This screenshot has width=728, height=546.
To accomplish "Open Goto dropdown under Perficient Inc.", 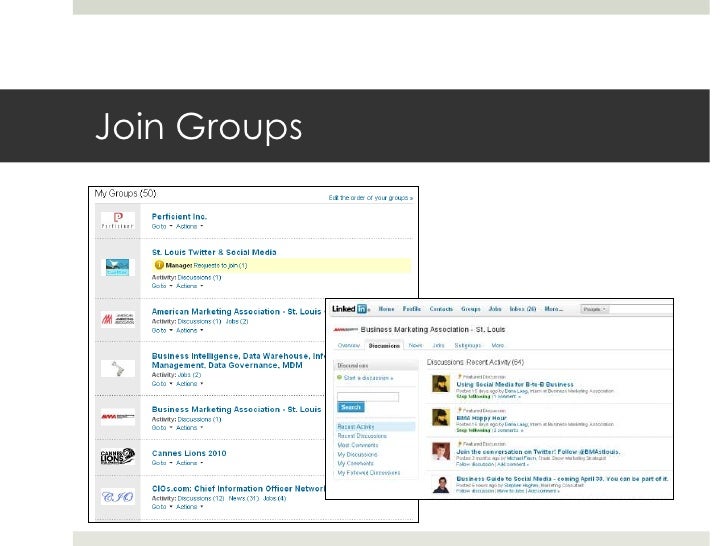I will coord(162,227).
